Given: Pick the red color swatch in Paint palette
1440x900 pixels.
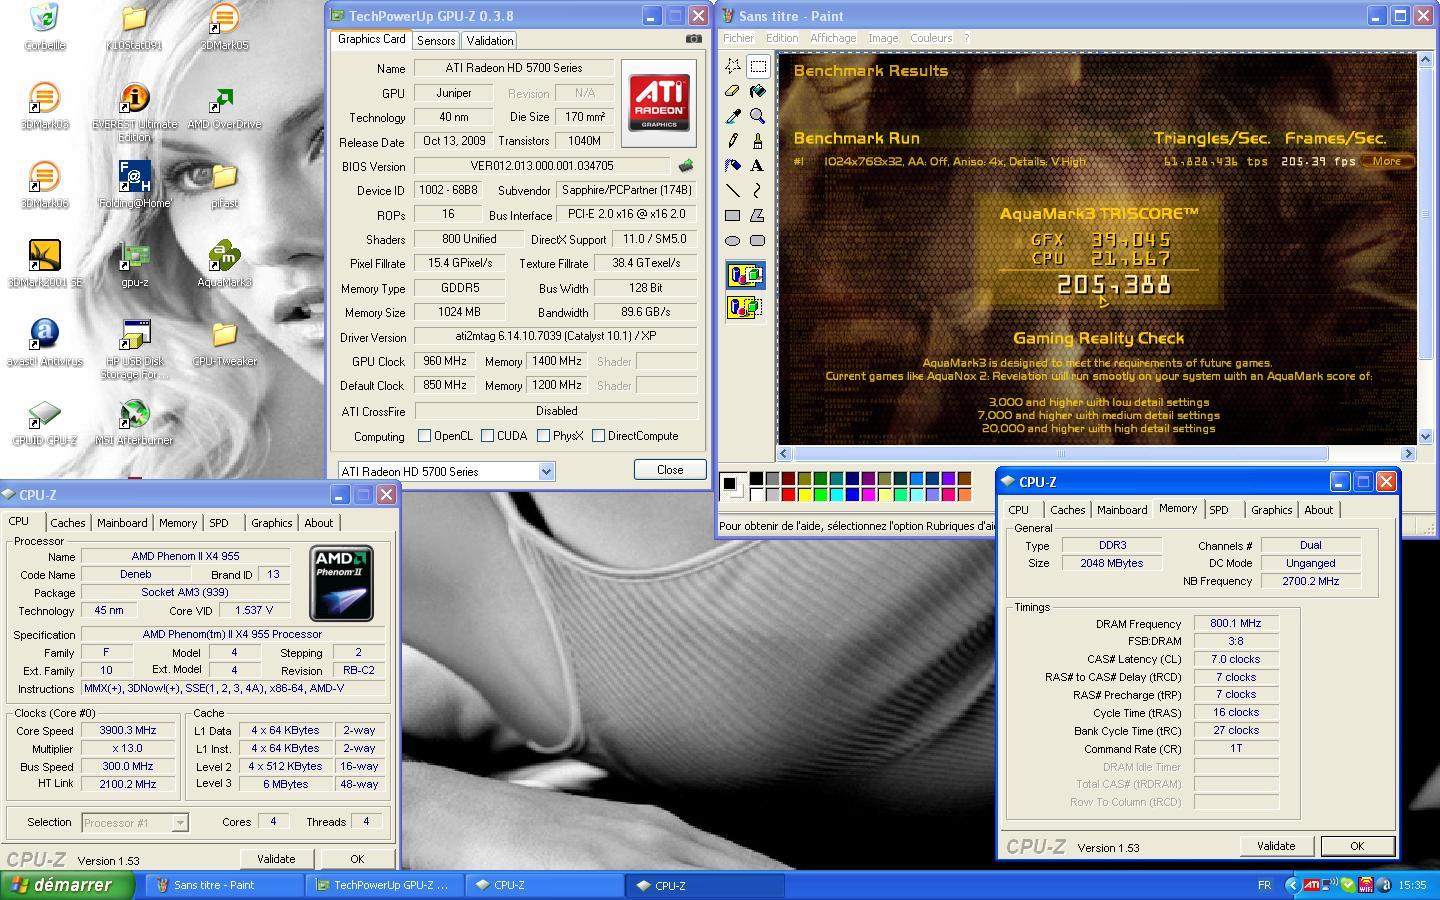Looking at the screenshot, I should coord(788,495).
